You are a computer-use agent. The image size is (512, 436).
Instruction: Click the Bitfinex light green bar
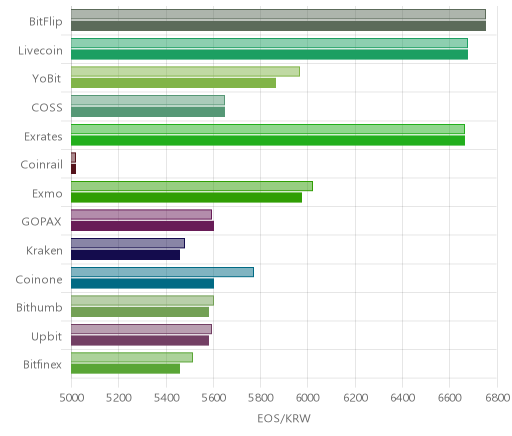[x=132, y=357]
